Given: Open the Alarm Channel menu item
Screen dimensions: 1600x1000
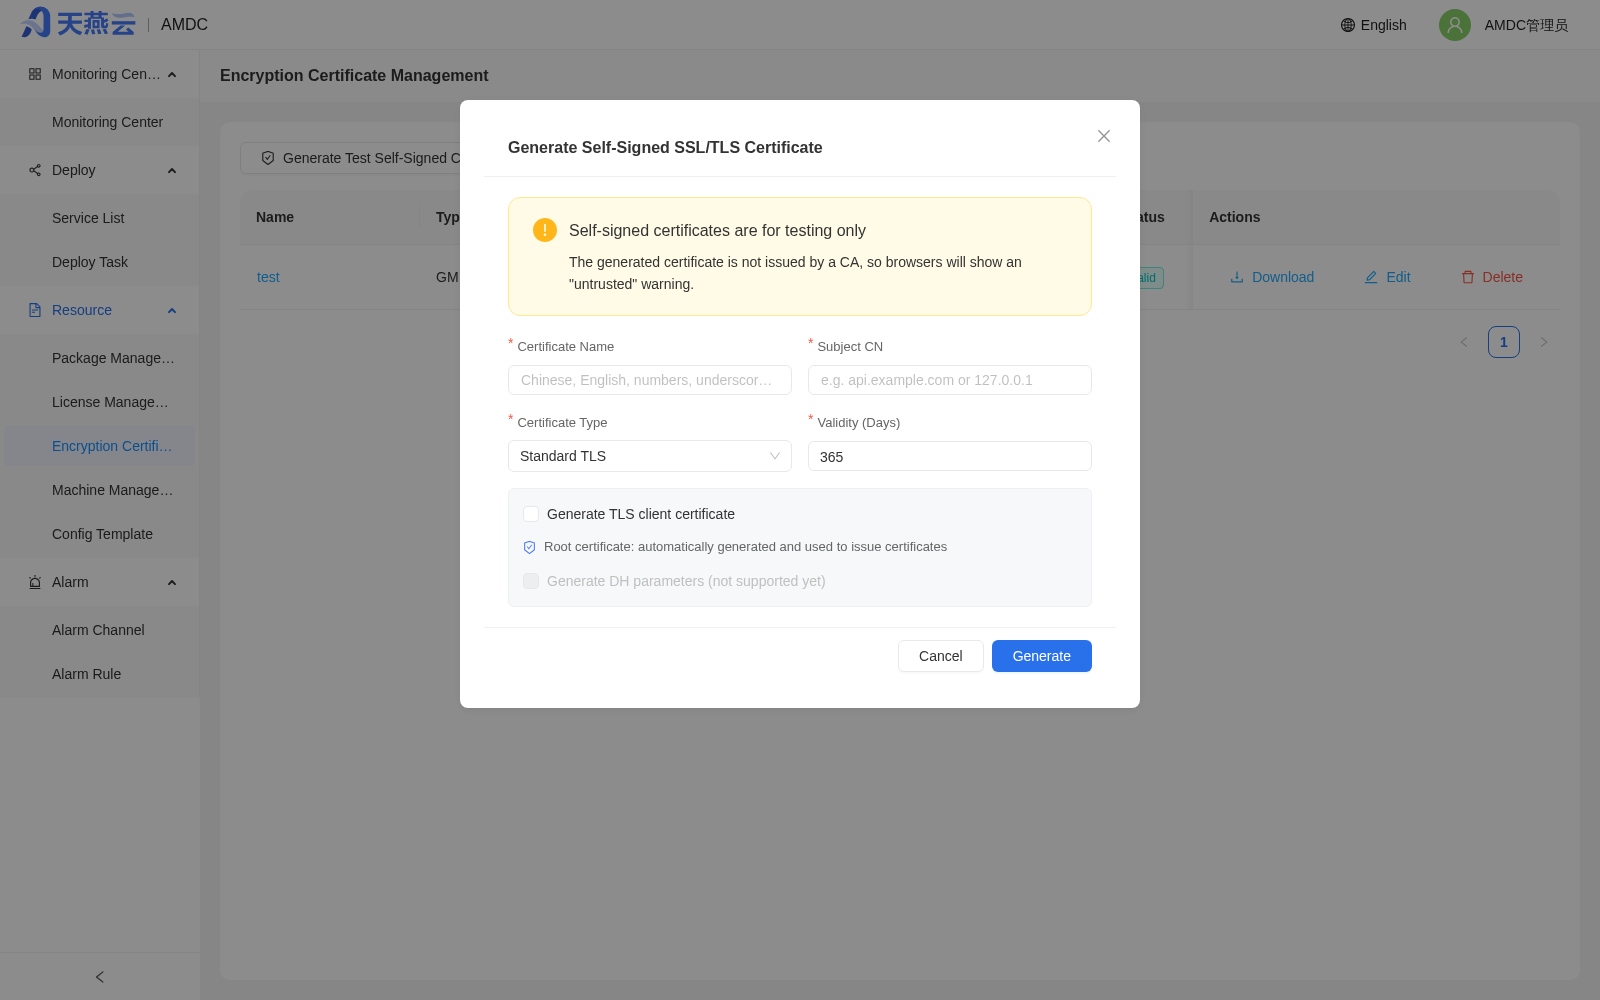Looking at the screenshot, I should pyautogui.click(x=100, y=630).
